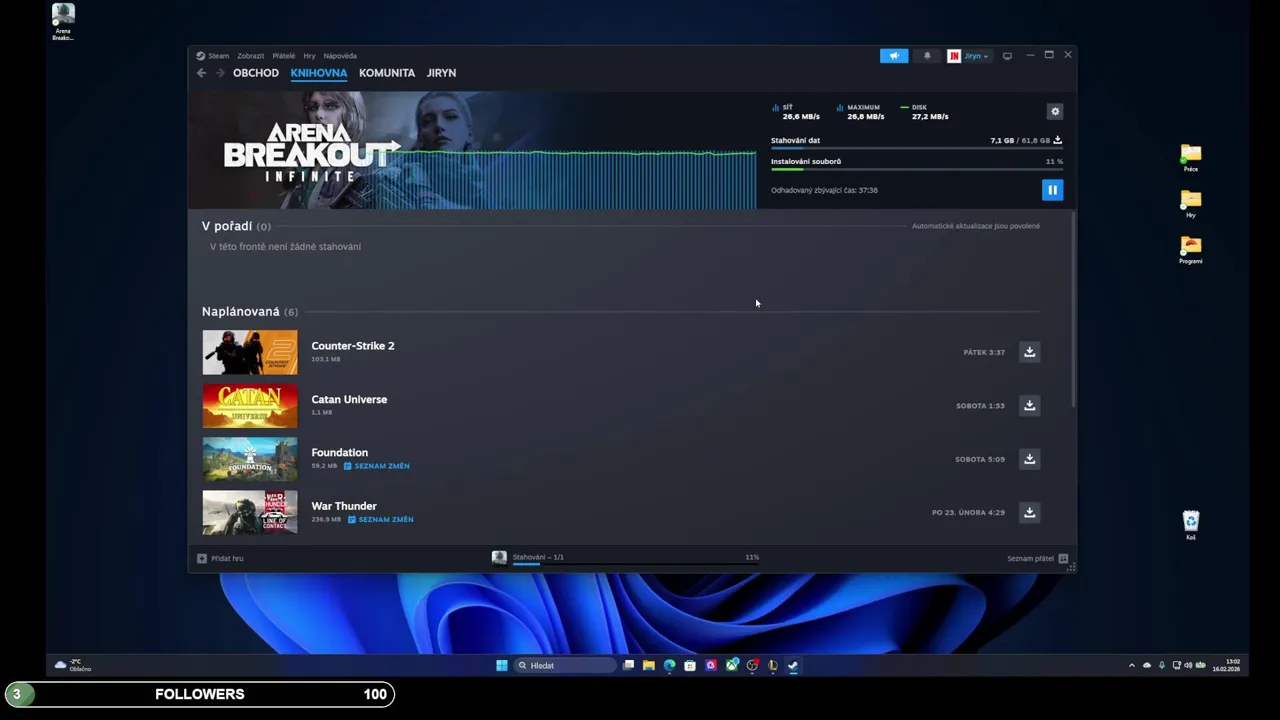This screenshot has height=720, width=1280.
Task: Open the OBCHOD tab
Action: [256, 73]
